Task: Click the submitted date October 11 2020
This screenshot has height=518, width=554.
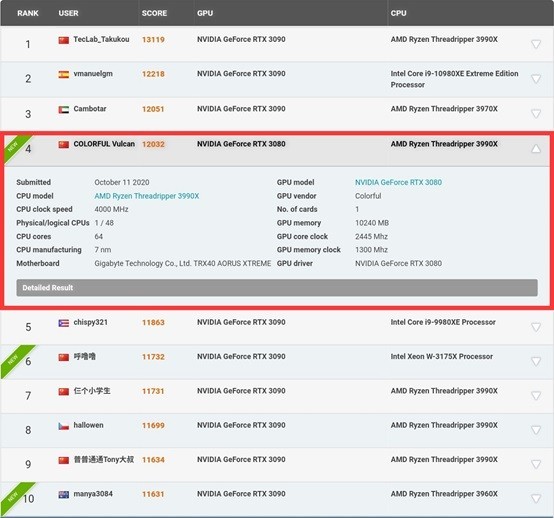Action: (x=122, y=182)
